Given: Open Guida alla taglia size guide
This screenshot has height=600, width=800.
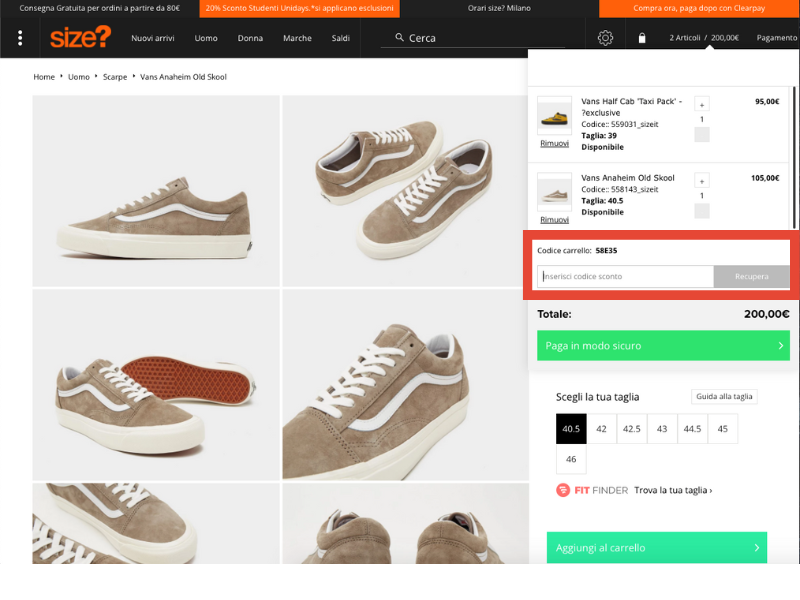Looking at the screenshot, I should tap(724, 396).
